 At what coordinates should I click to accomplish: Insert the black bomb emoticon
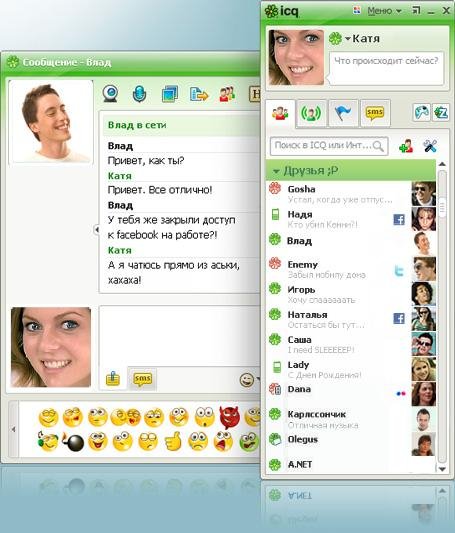[74, 442]
